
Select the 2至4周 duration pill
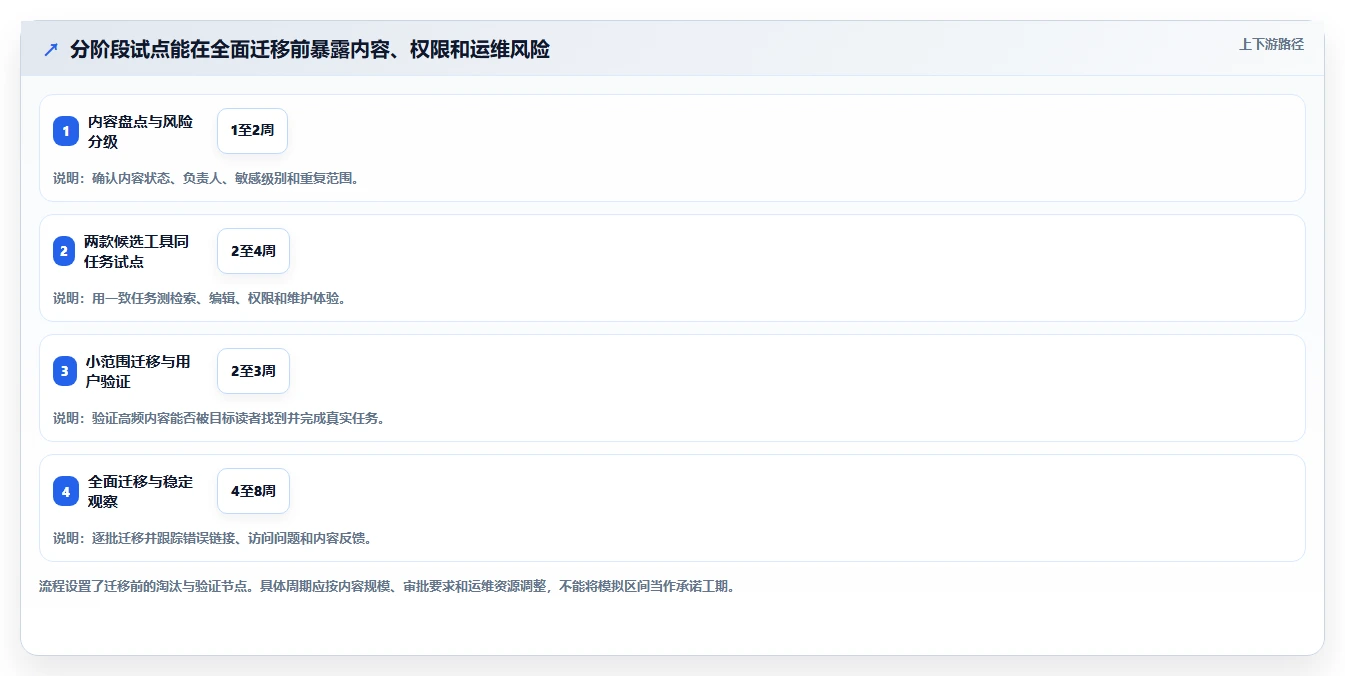(253, 251)
